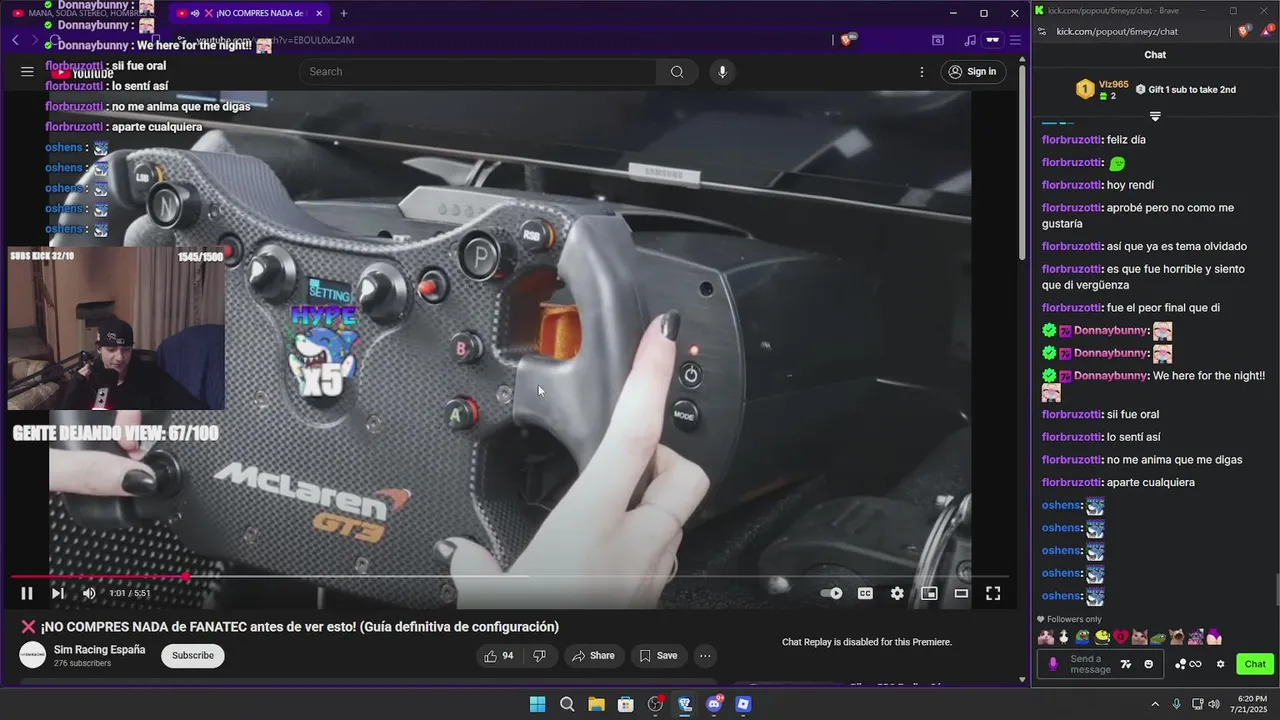Open Brave Shields icon in address bar
The width and height of the screenshot is (1280, 720).
click(848, 40)
